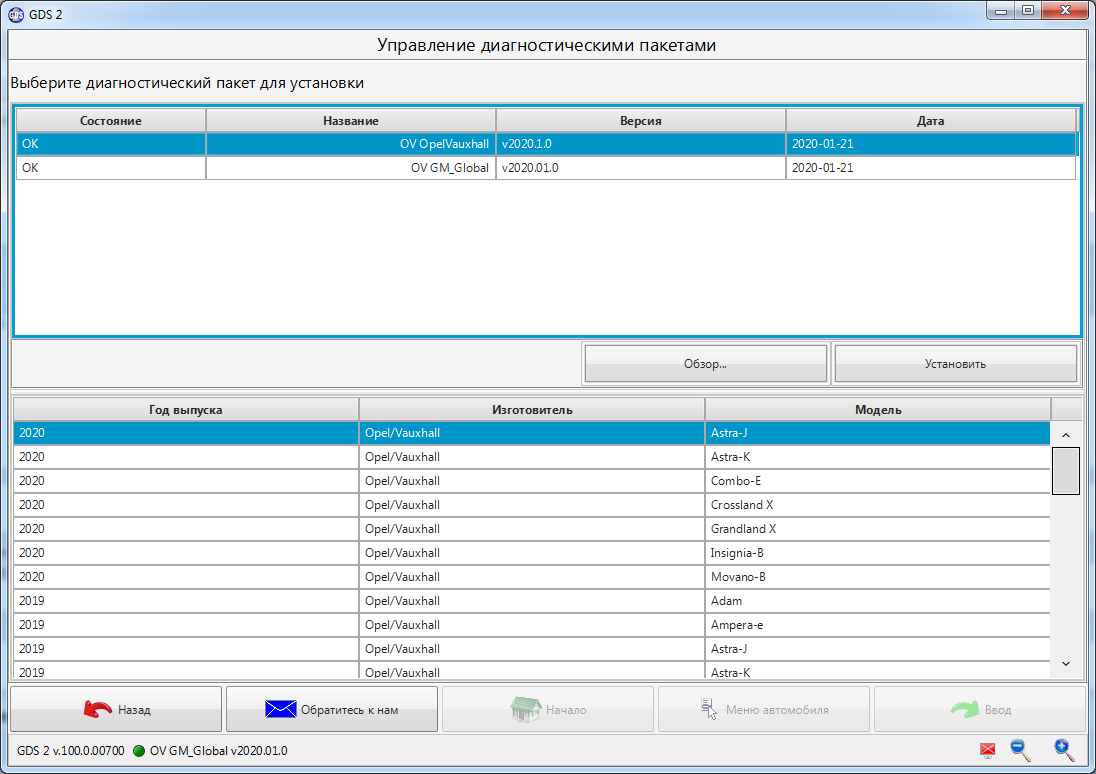Select the 2020 Astra-K row

(x=532, y=457)
